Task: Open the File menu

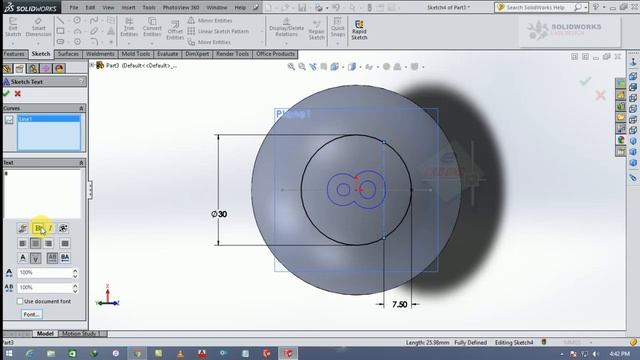Action: (x=74, y=7)
